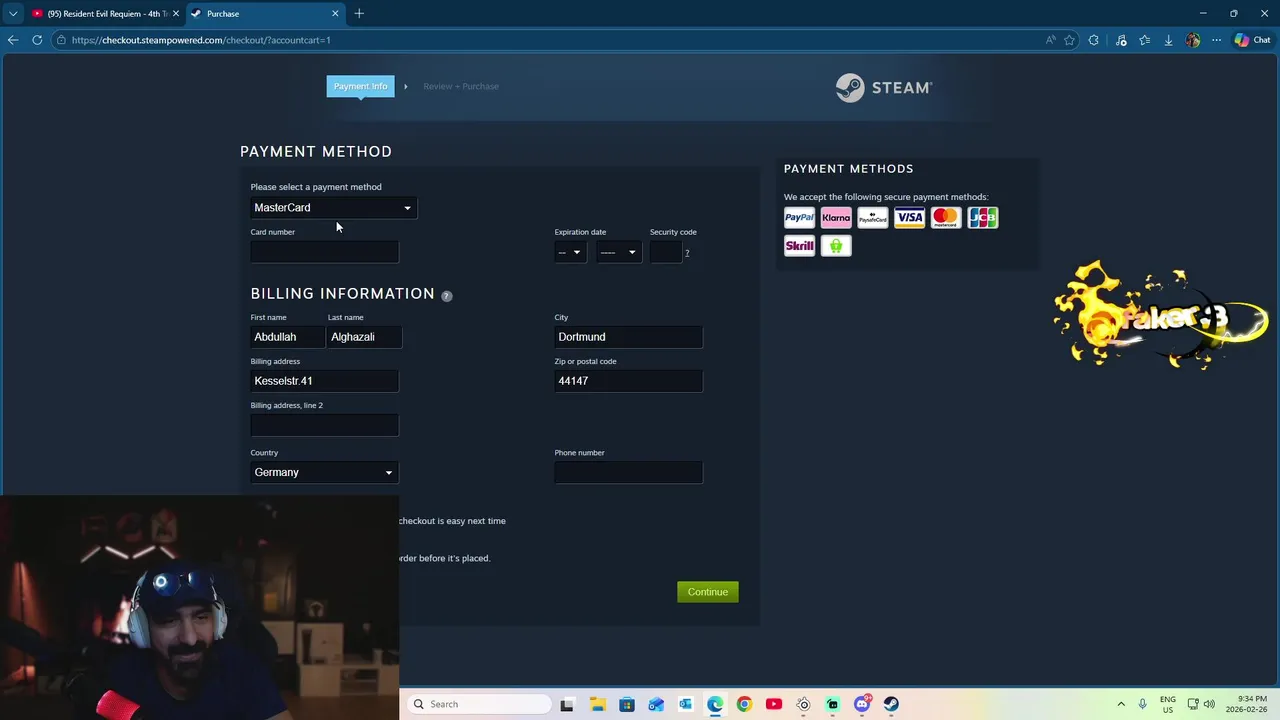1280x720 pixels.
Task: Click the City field with Dortmund
Action: pos(628,337)
